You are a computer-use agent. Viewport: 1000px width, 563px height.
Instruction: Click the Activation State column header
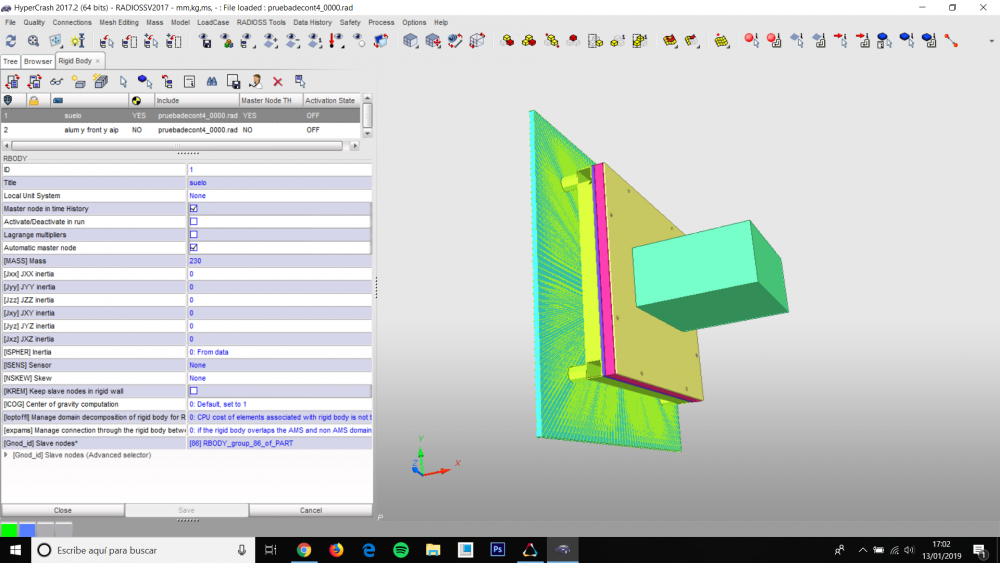tap(330, 101)
